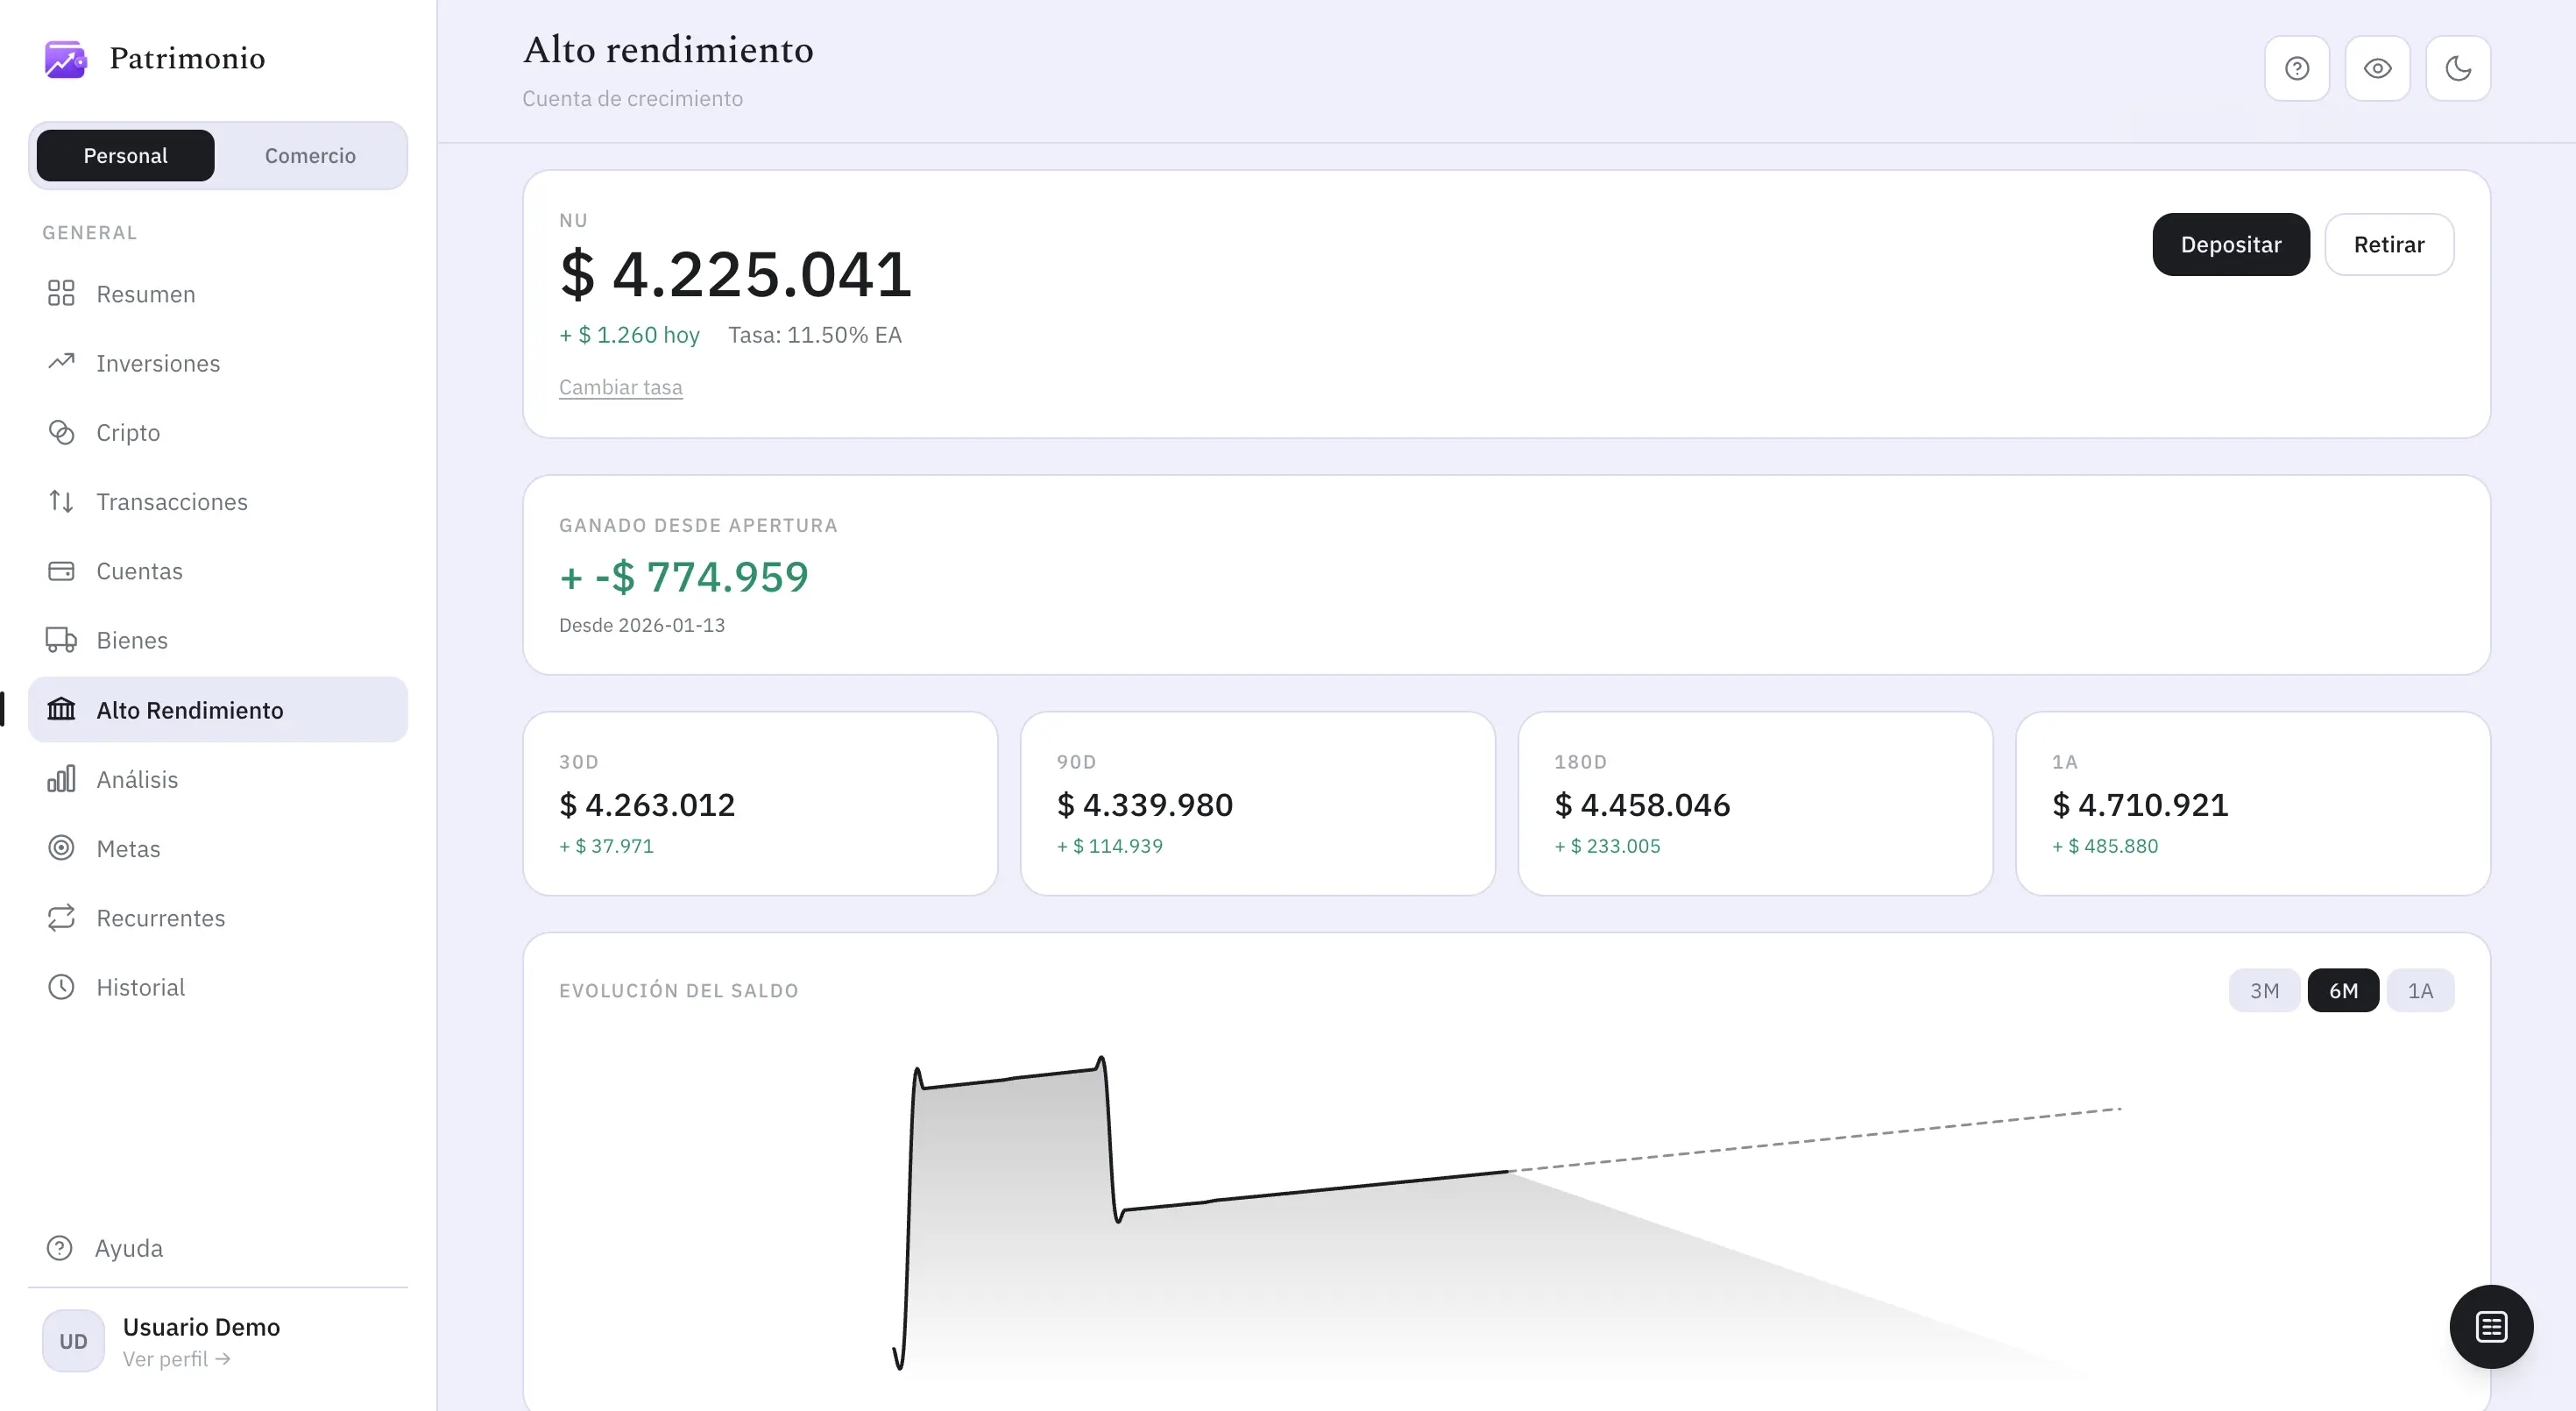
Task: Click the Historial clock icon
Action: tap(61, 987)
